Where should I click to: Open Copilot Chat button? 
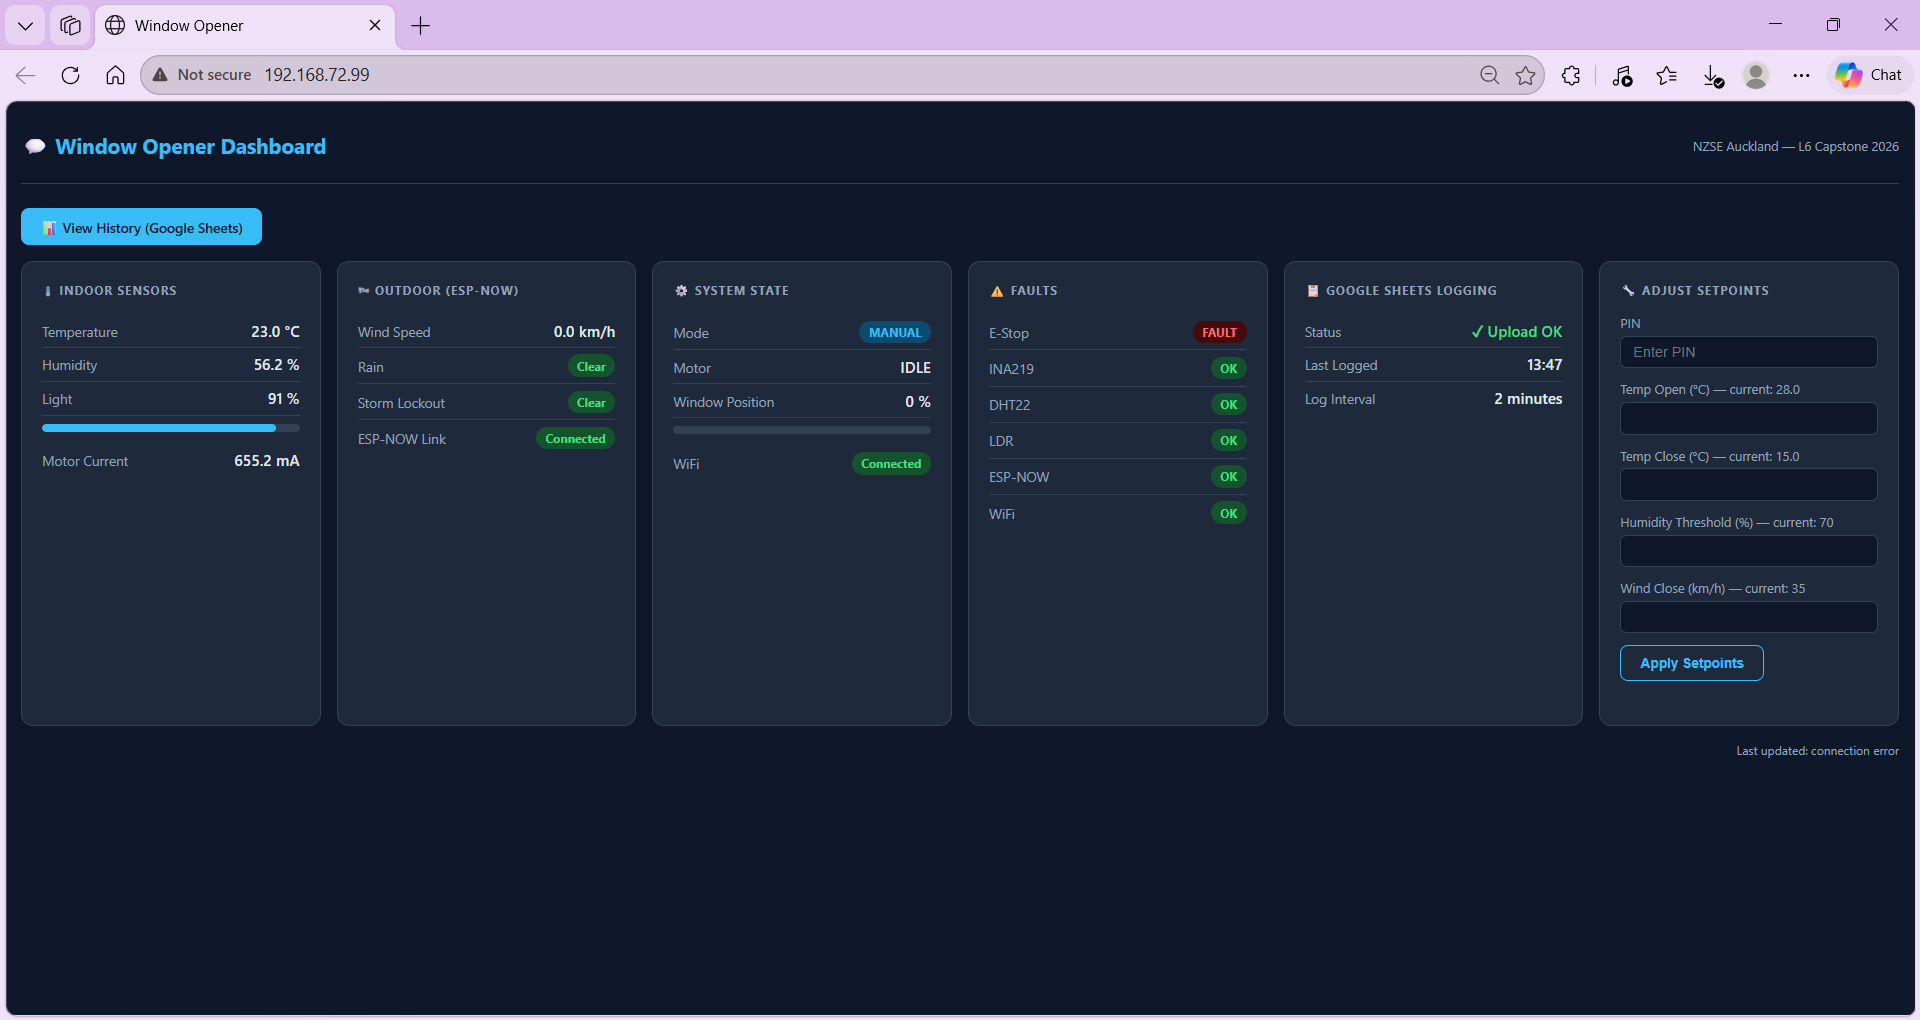point(1869,75)
